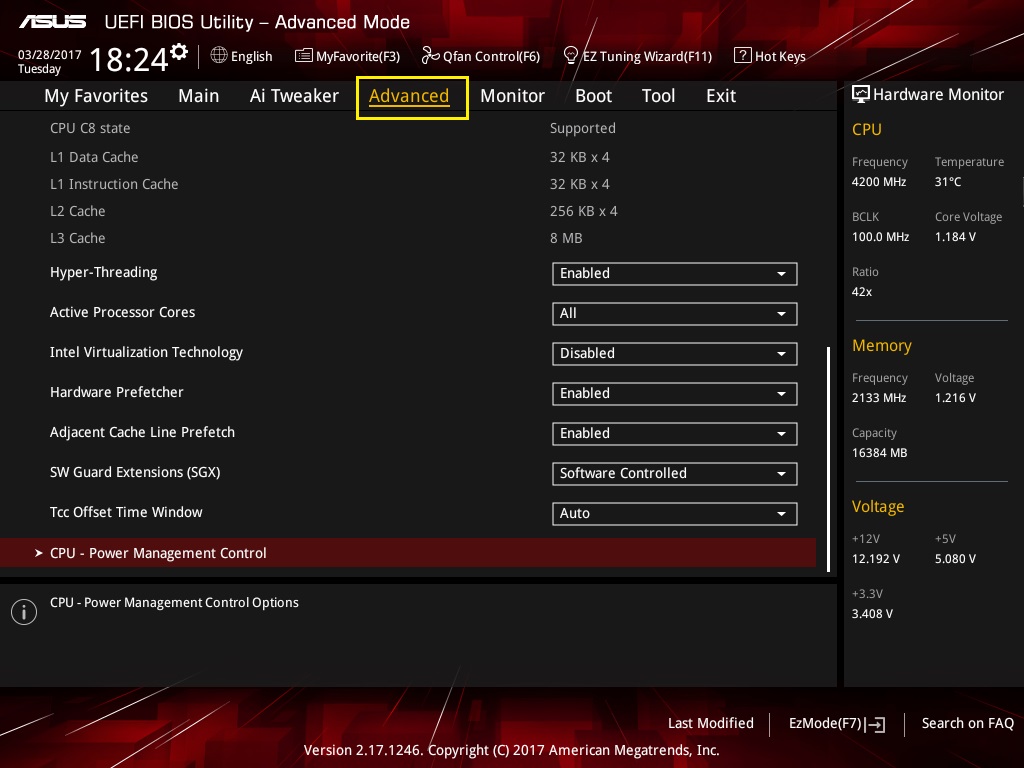The image size is (1024, 768).
Task: Click the ASUS logo
Action: click(52, 22)
